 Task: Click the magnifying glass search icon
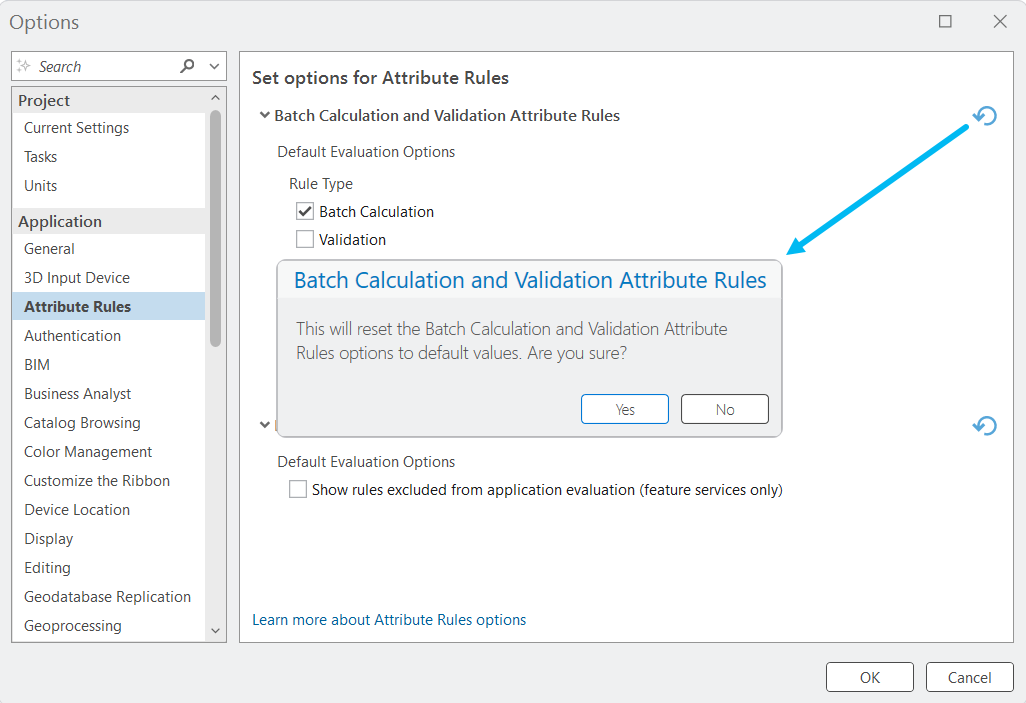[188, 66]
